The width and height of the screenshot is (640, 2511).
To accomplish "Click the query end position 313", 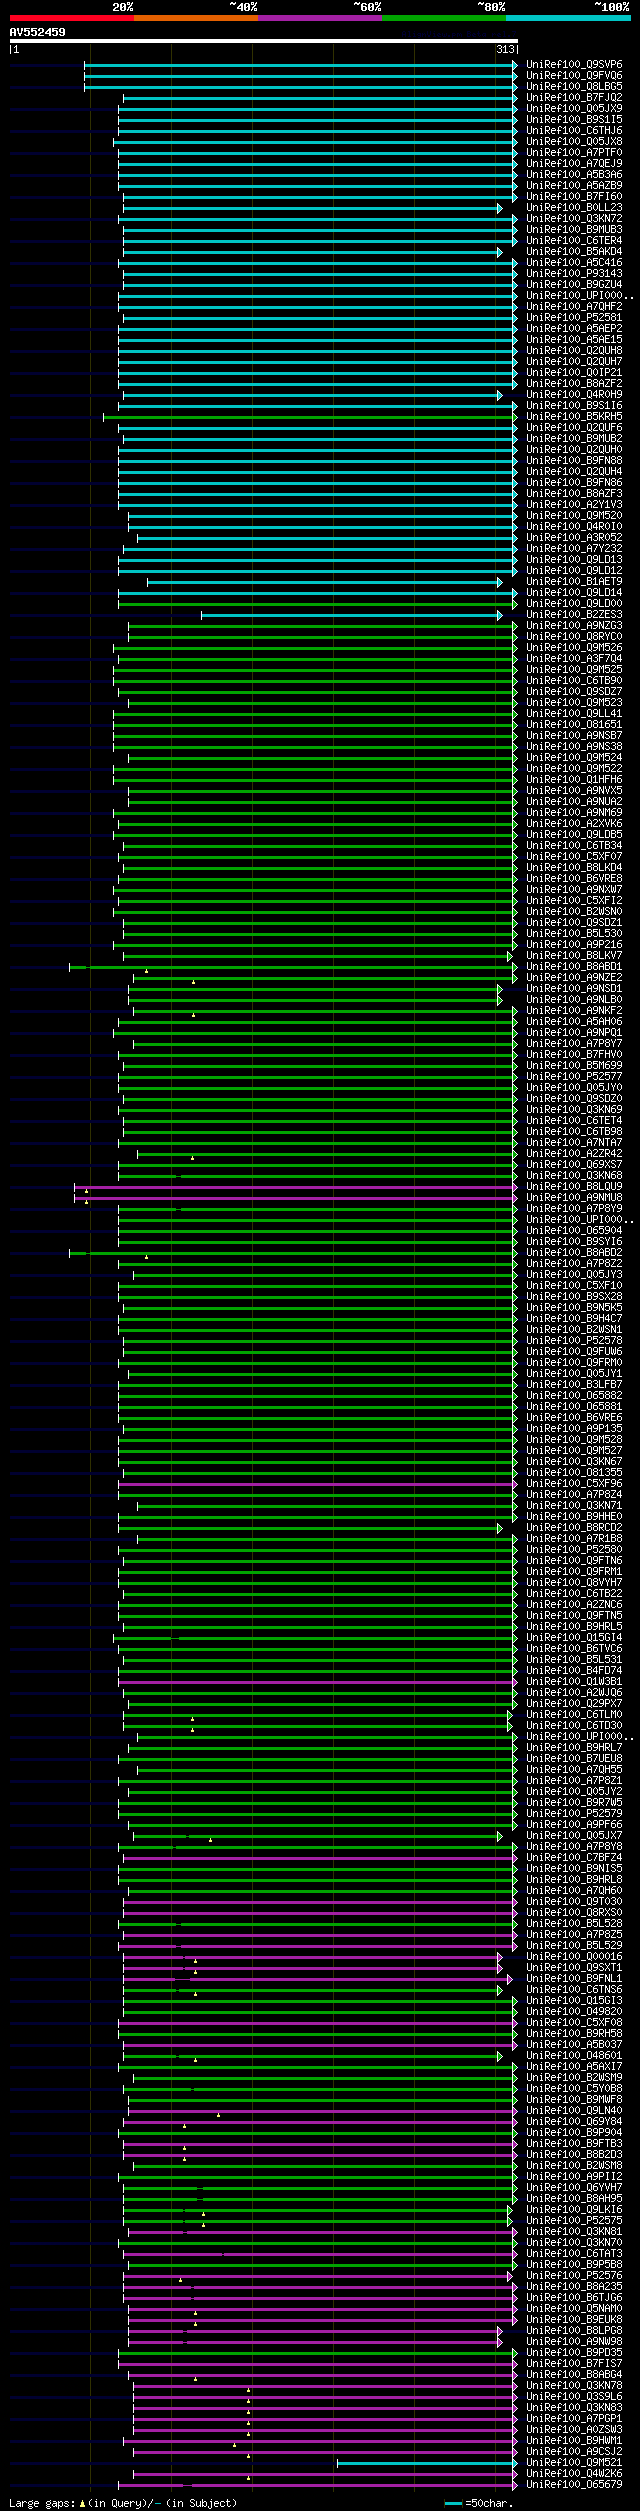I will tap(505, 50).
